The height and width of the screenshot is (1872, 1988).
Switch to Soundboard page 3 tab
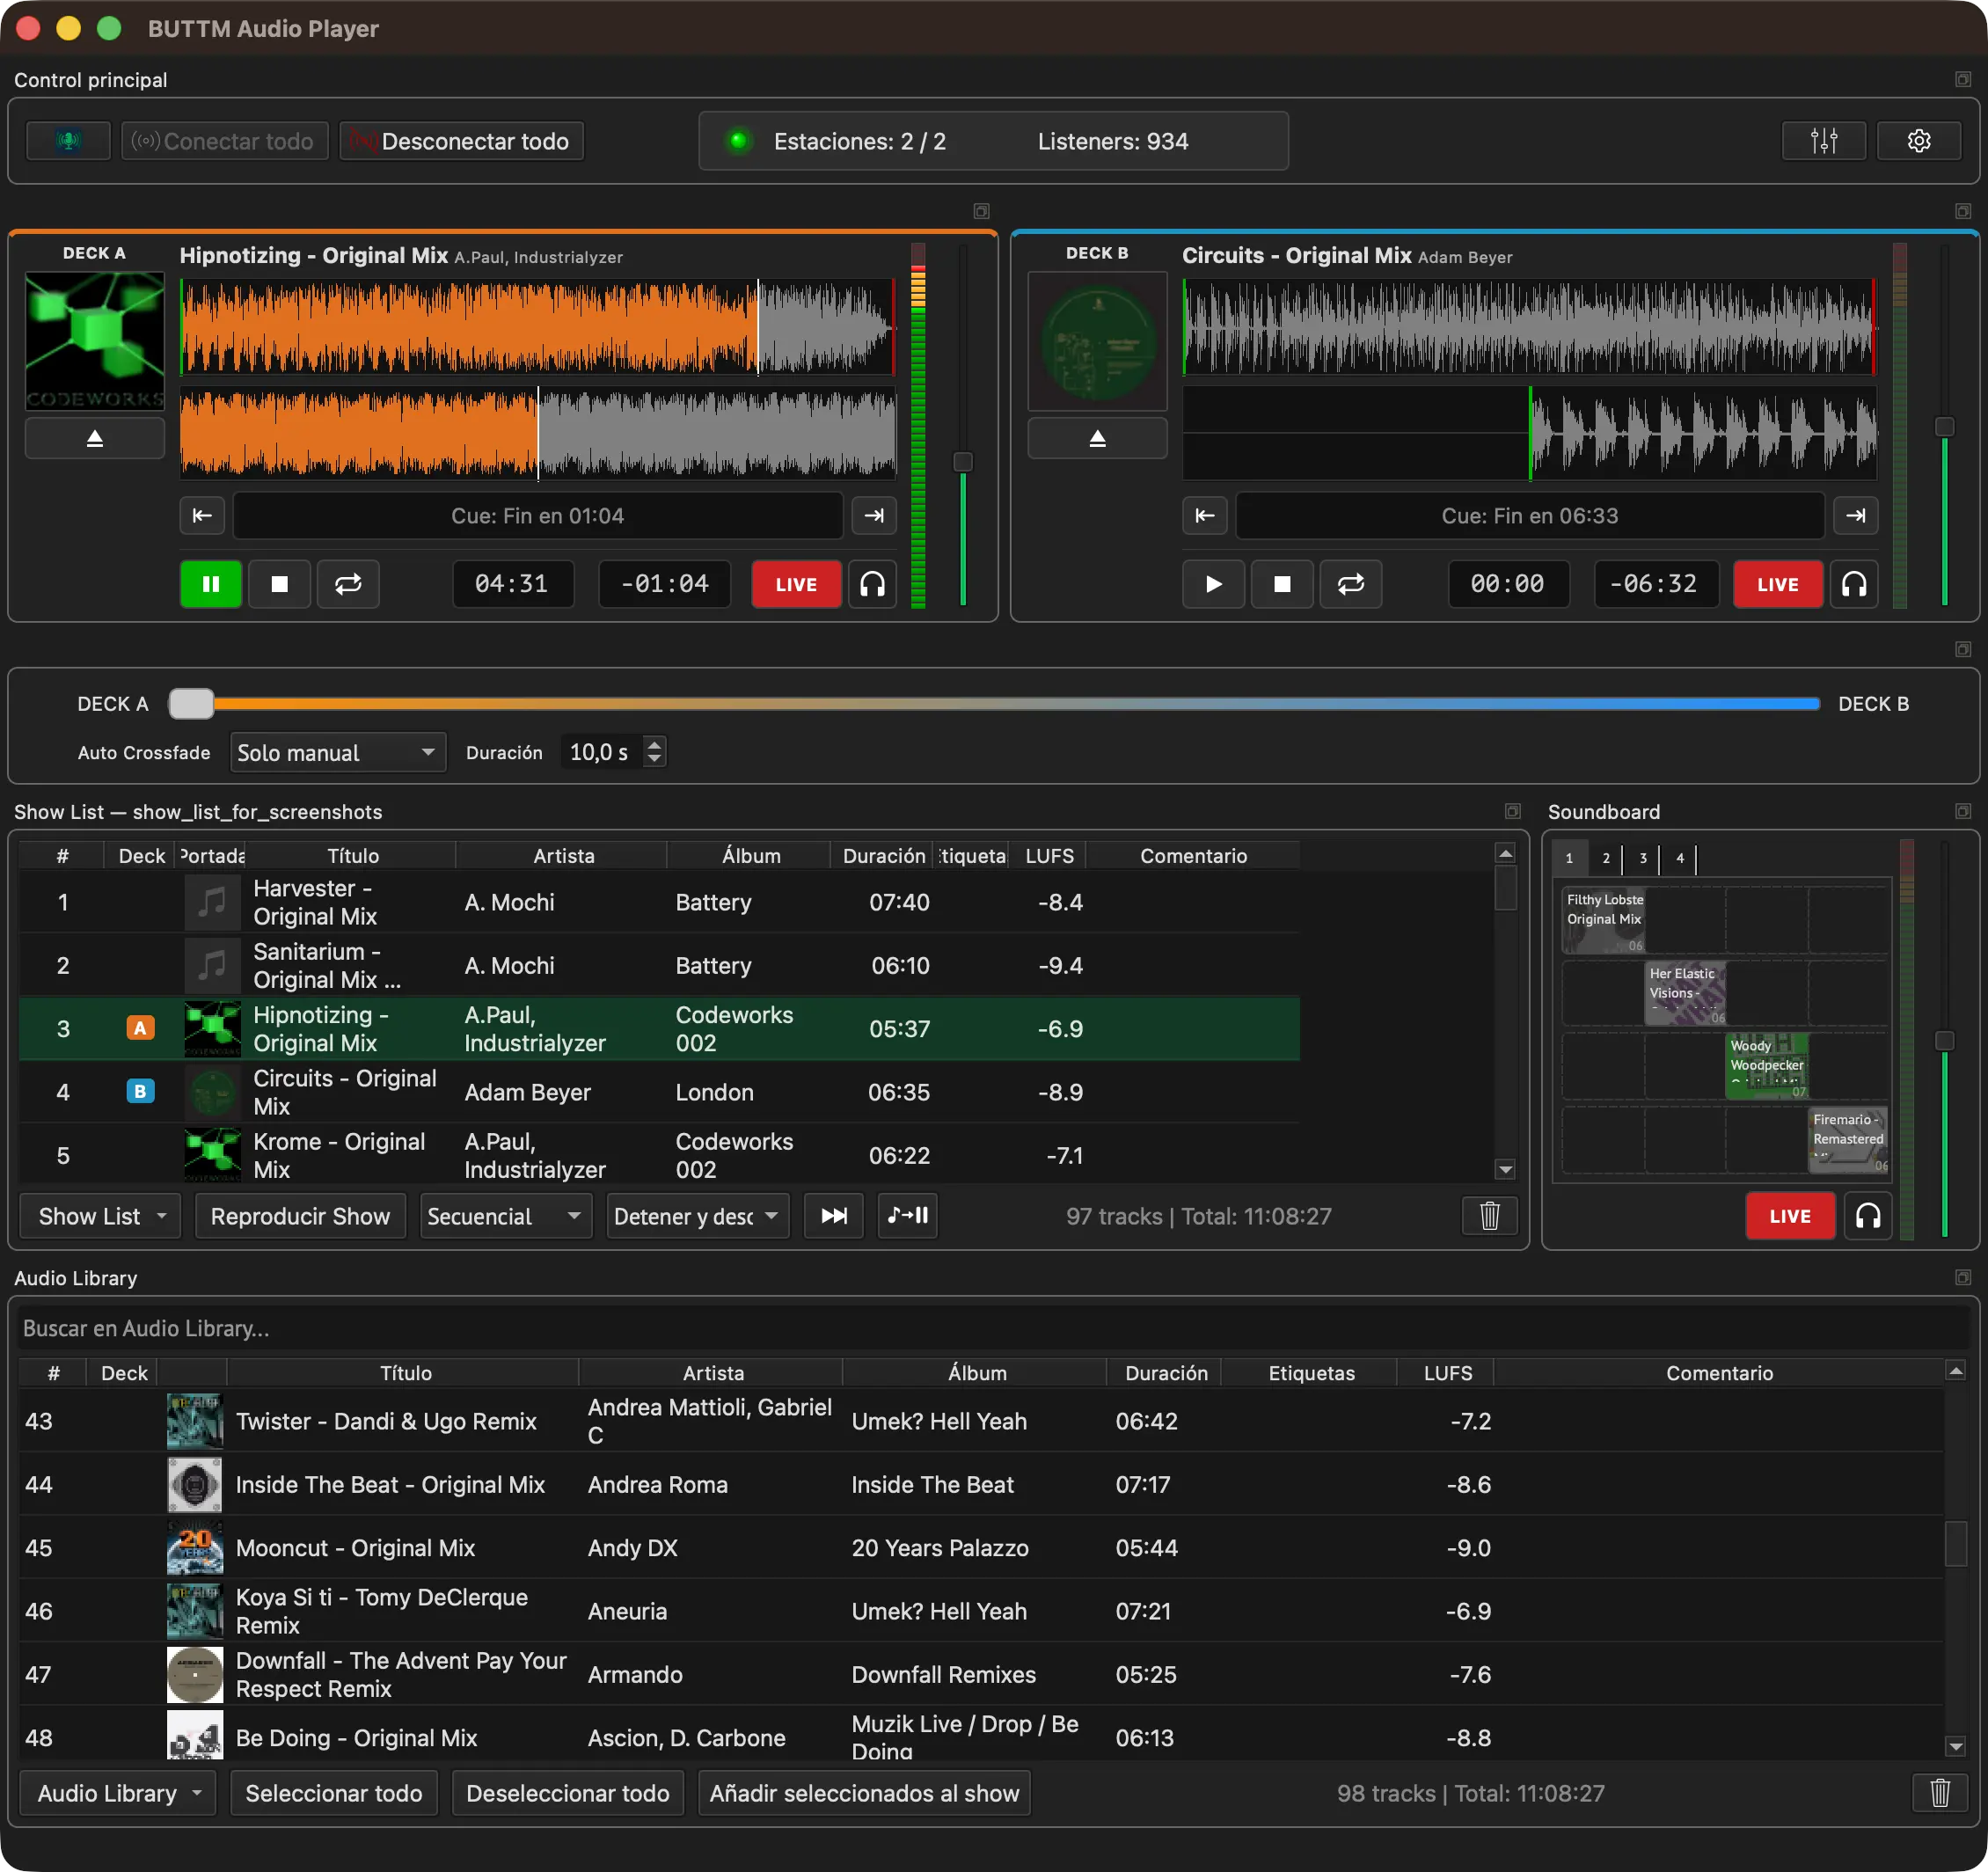(x=1643, y=858)
